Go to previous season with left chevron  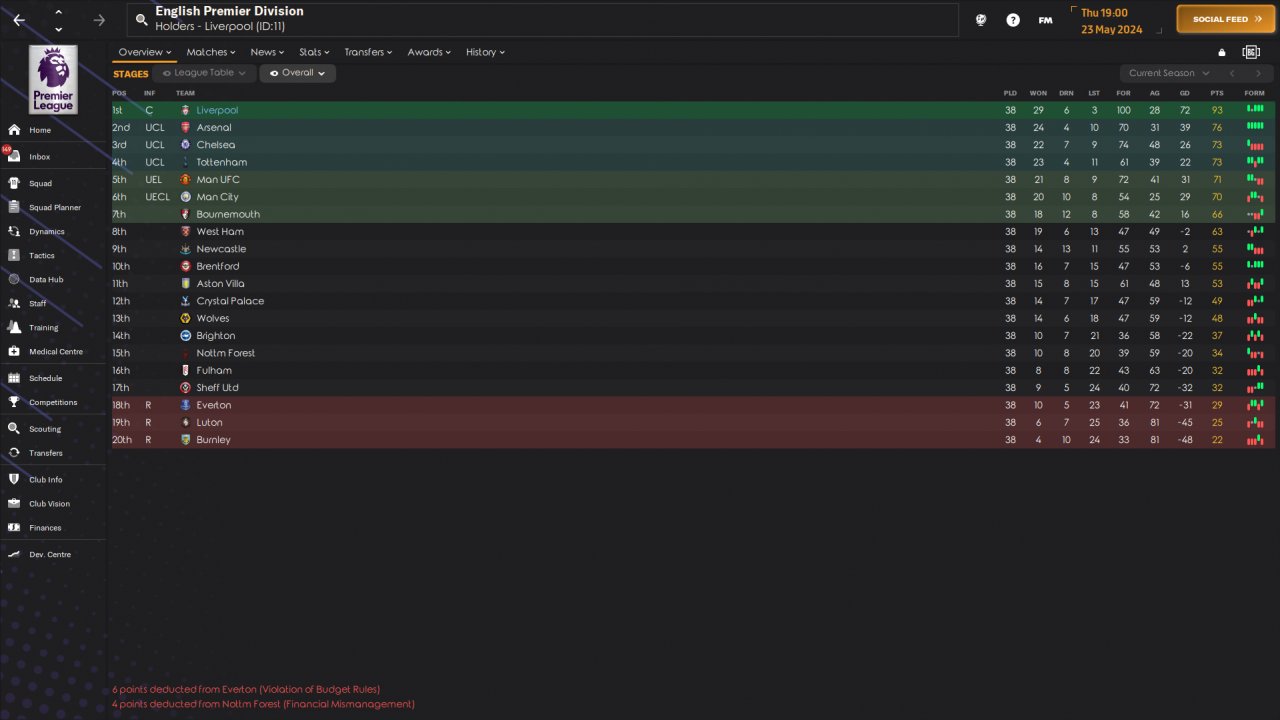[x=1232, y=73]
